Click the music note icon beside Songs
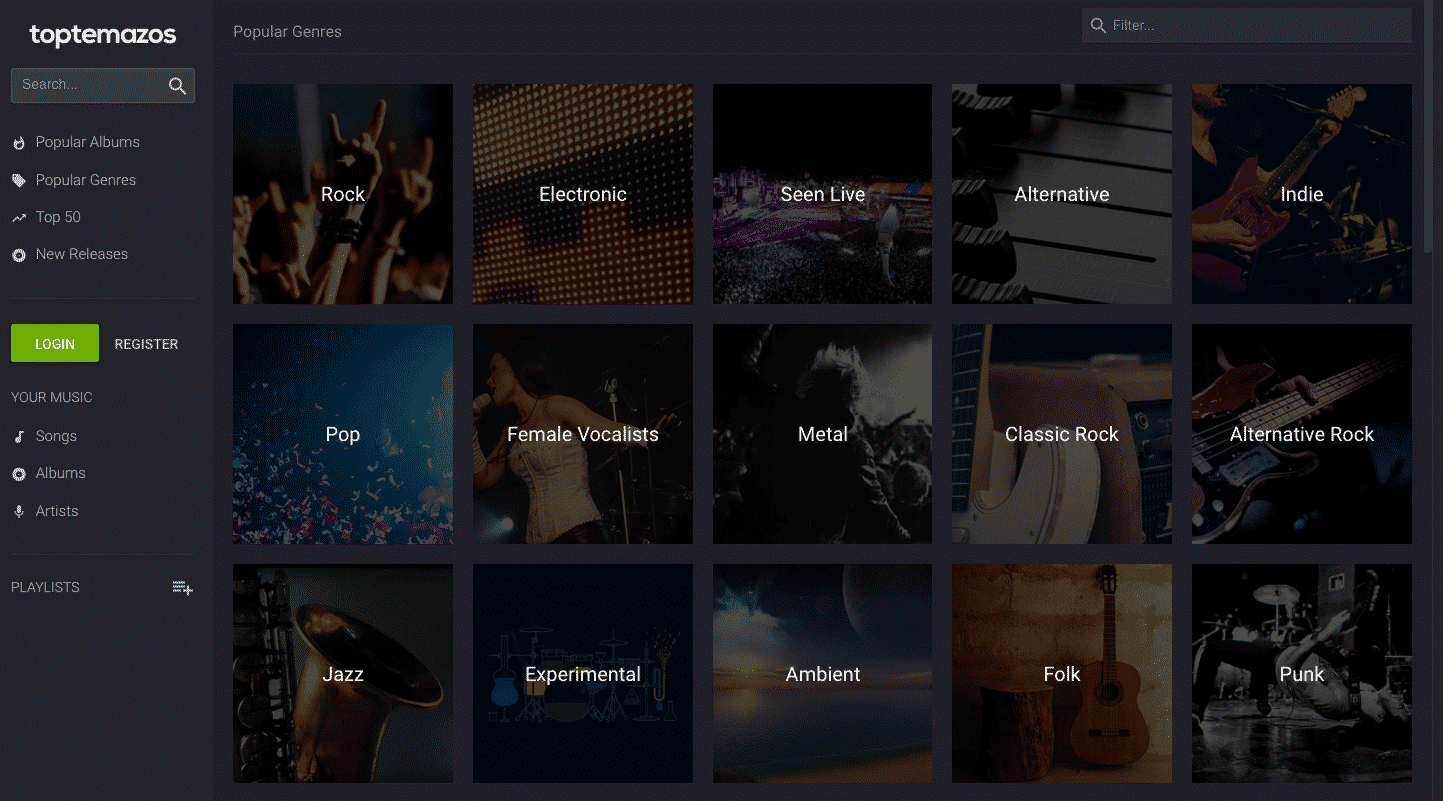 click(18, 437)
